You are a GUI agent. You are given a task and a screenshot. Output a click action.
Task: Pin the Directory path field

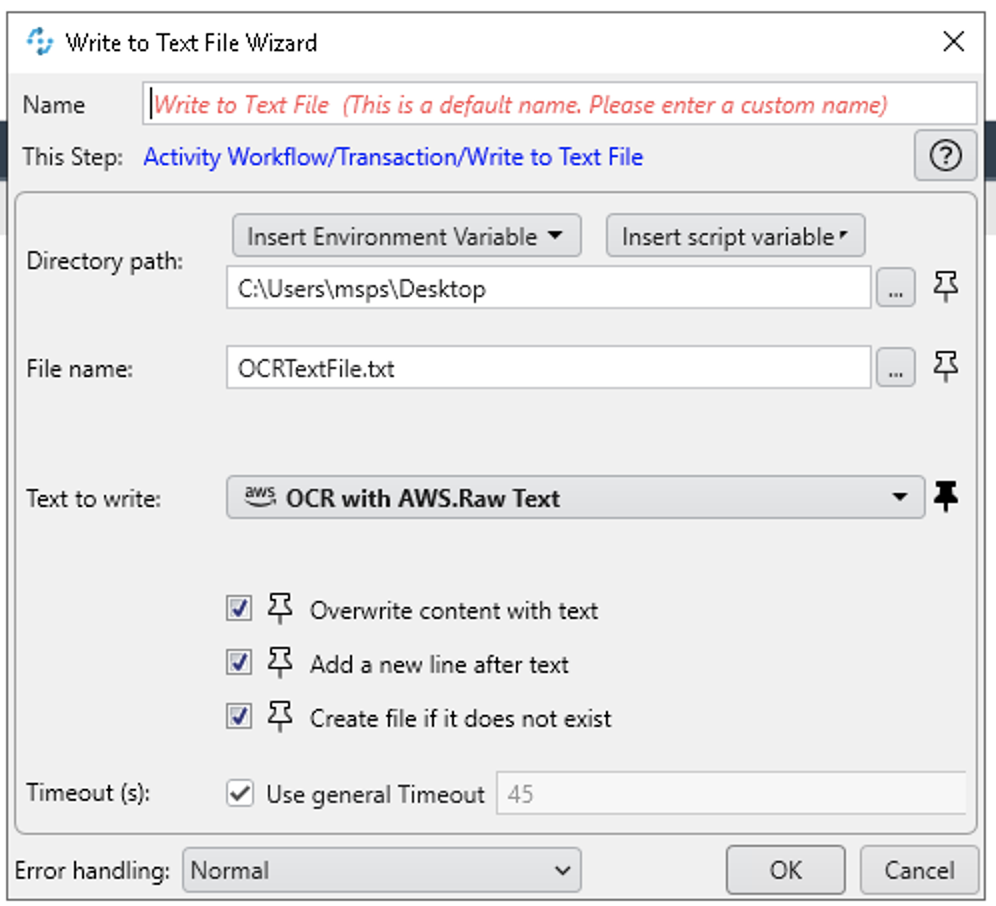click(x=945, y=287)
